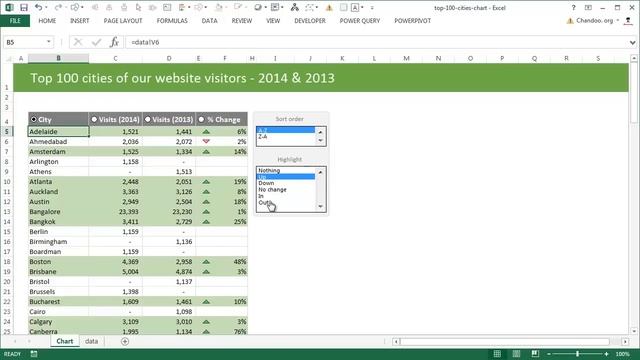
Task: Open the DEVELOPER ribbon tab
Action: [x=310, y=21]
